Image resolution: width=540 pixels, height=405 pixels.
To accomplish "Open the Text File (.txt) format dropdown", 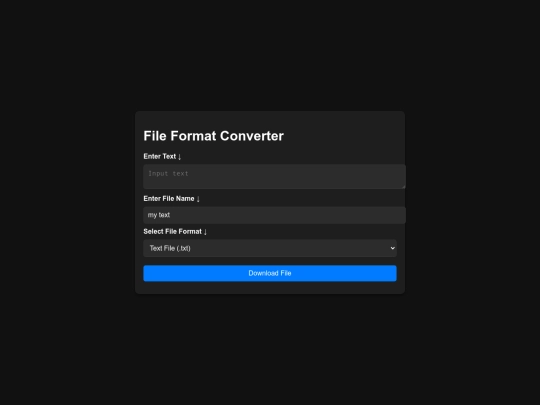I will click(270, 248).
